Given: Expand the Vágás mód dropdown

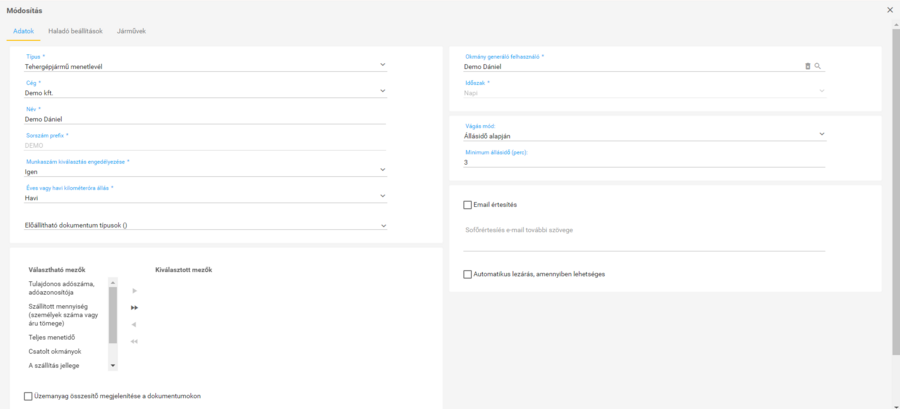Looking at the screenshot, I should pos(644,135).
